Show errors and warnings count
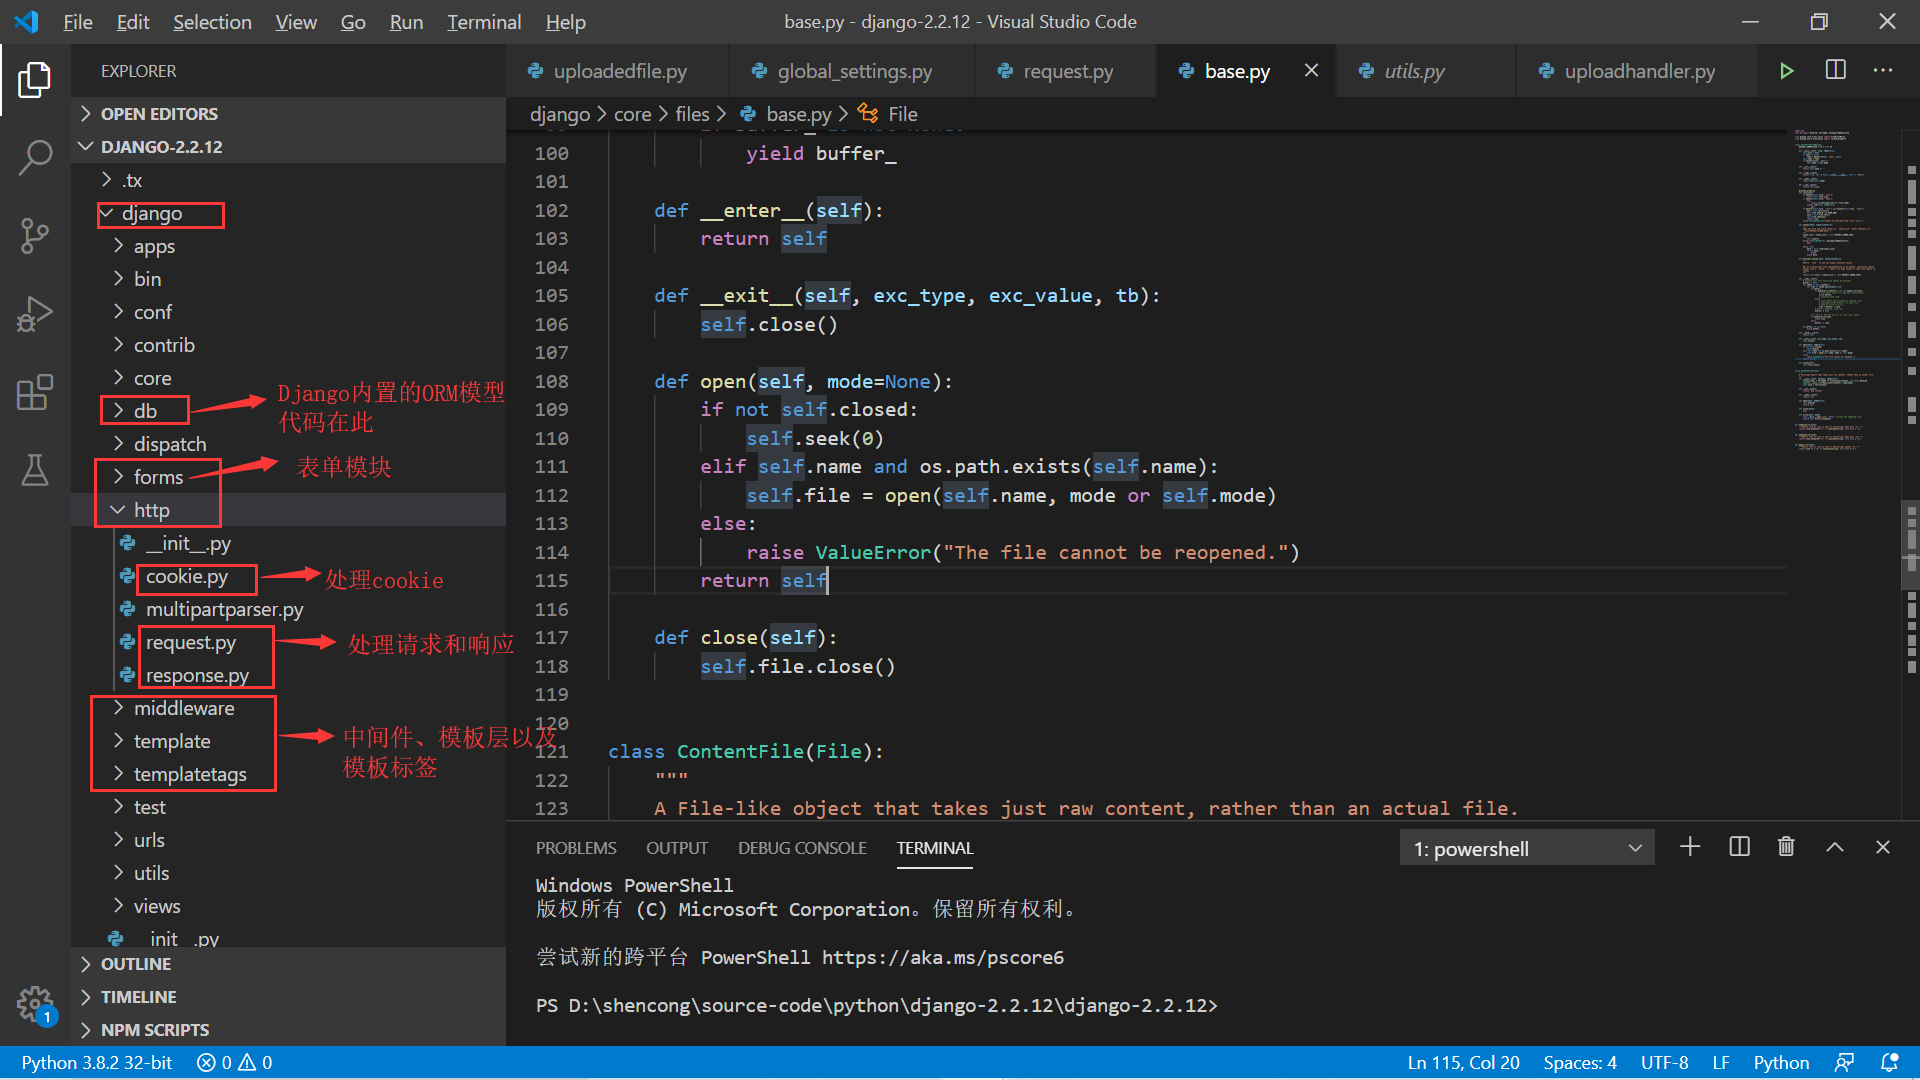Image resolution: width=1920 pixels, height=1080 pixels. [235, 1062]
